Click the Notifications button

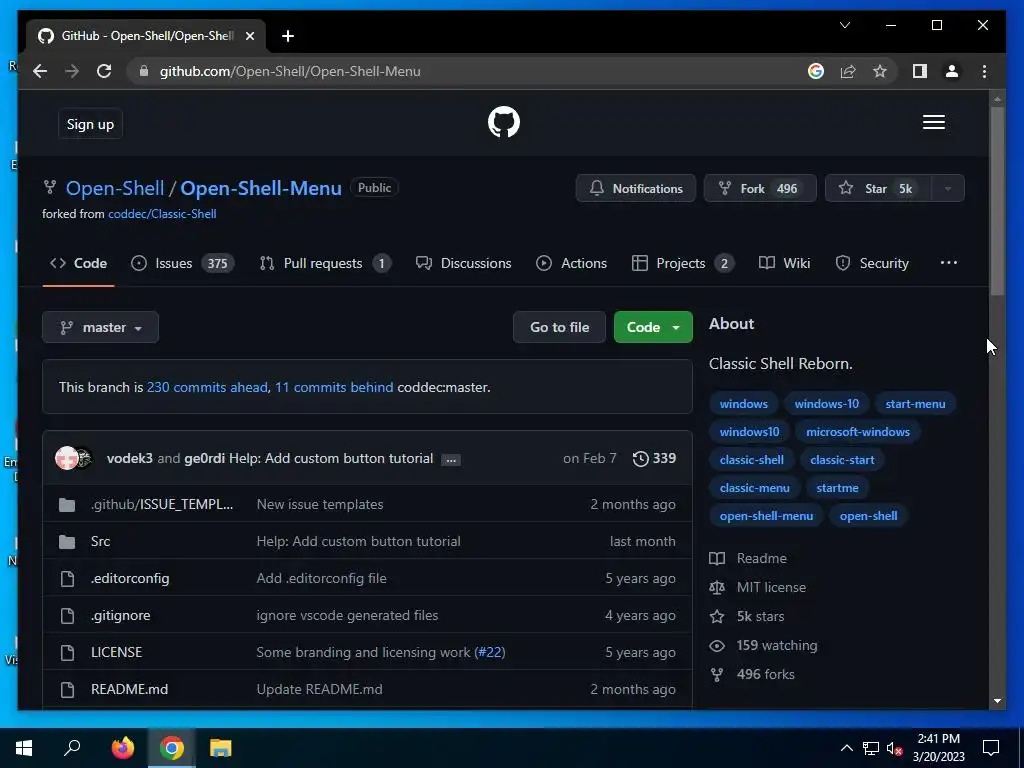pyautogui.click(x=636, y=189)
